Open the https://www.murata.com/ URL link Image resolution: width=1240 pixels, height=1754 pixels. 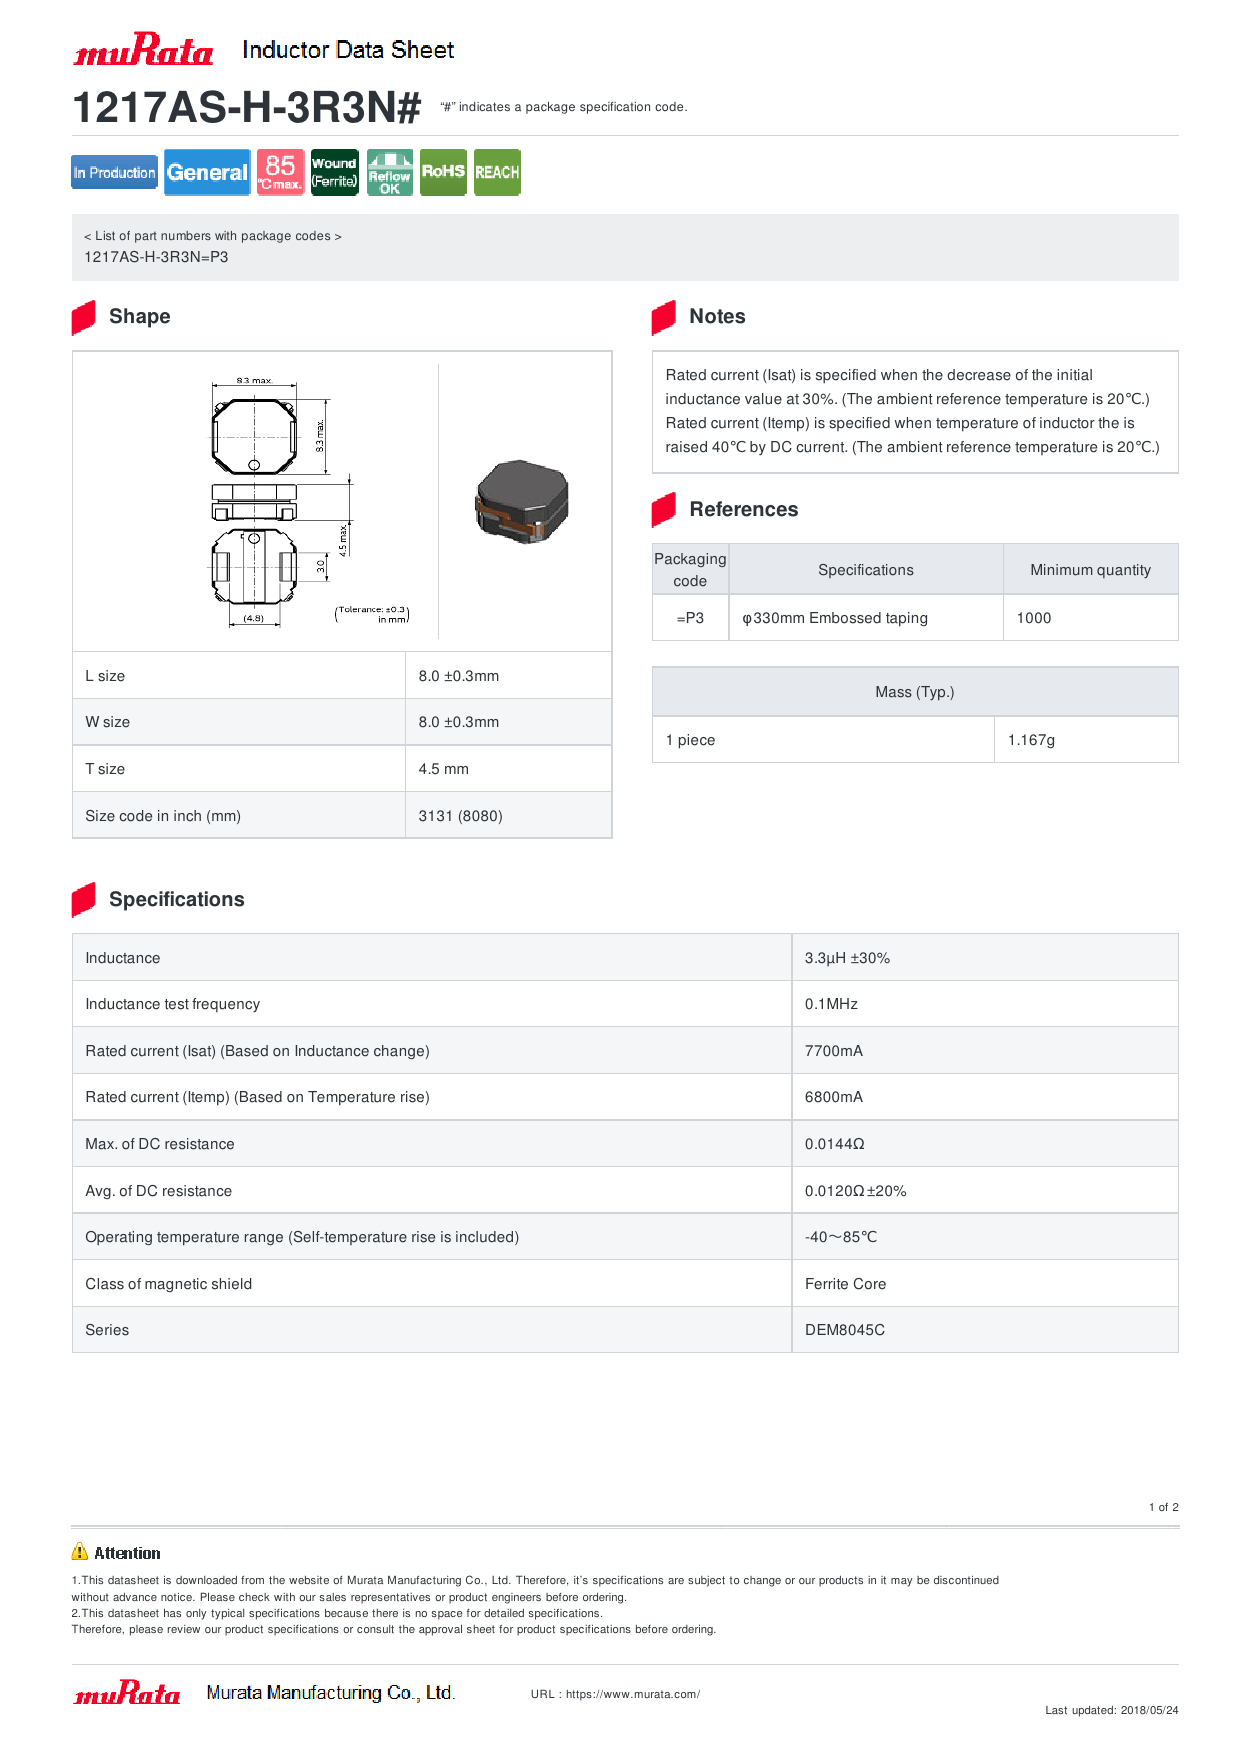coord(632,1694)
